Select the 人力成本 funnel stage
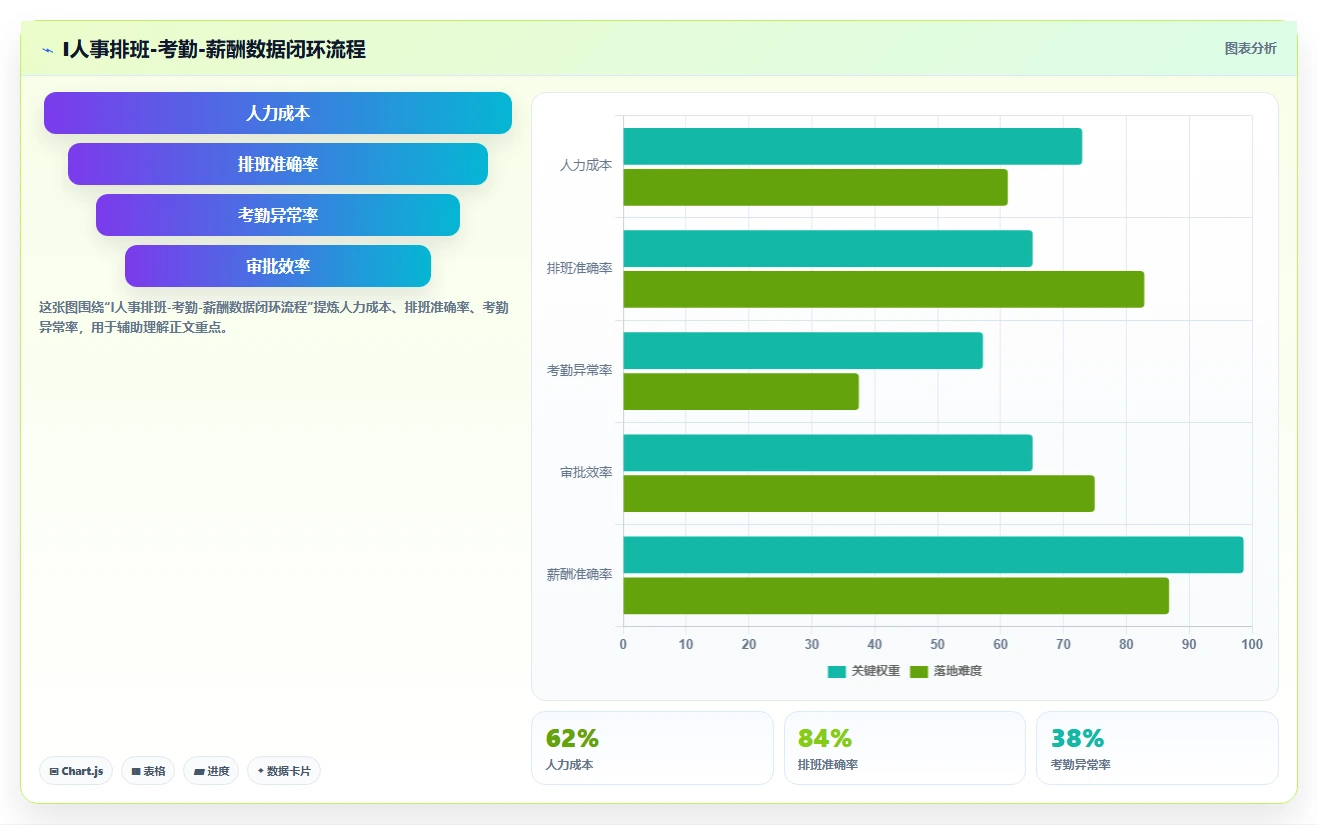 278,113
